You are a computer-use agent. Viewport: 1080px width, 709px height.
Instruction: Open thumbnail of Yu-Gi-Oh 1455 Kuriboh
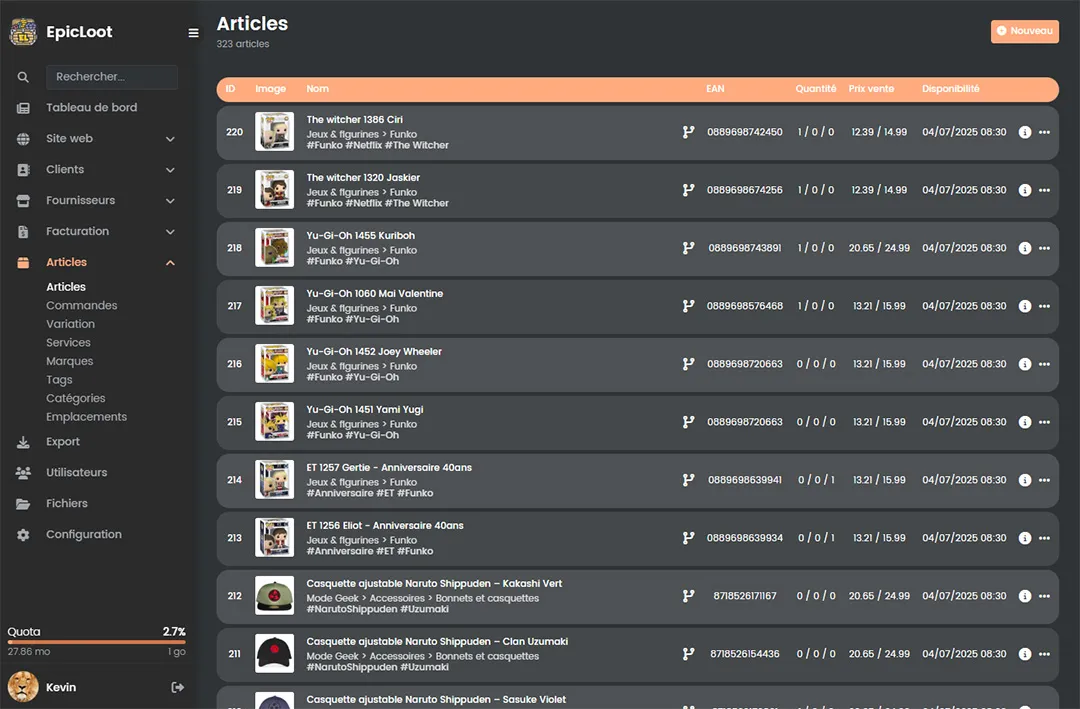pyautogui.click(x=274, y=247)
